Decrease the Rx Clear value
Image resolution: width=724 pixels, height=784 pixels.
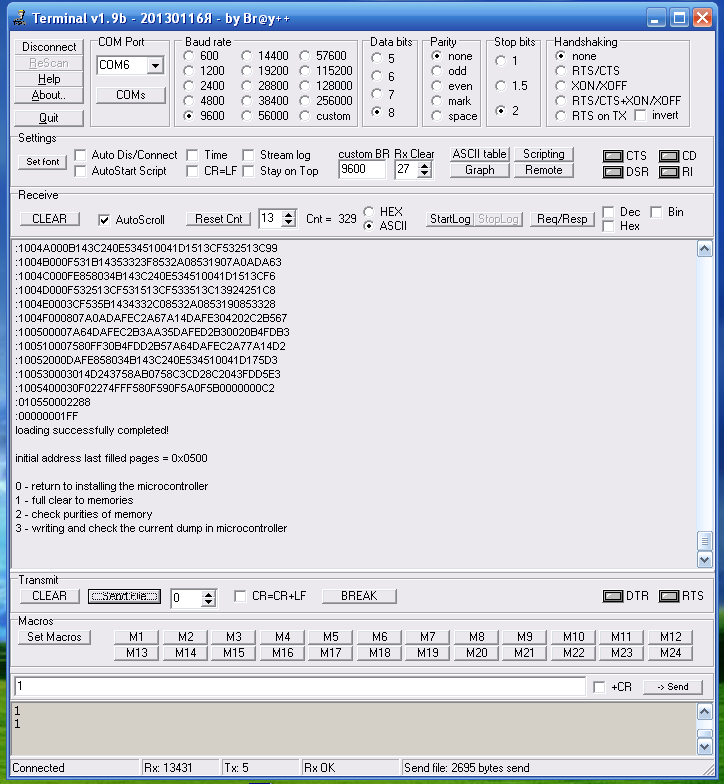tap(424, 174)
